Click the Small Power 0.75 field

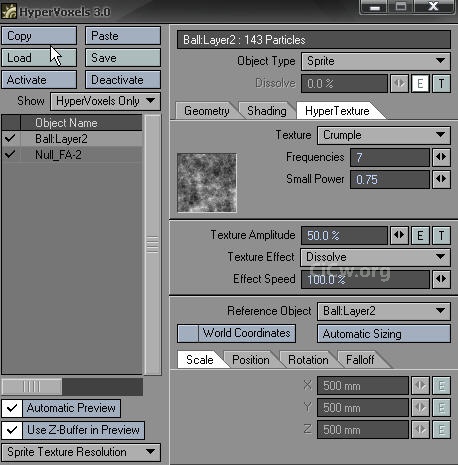coord(390,179)
